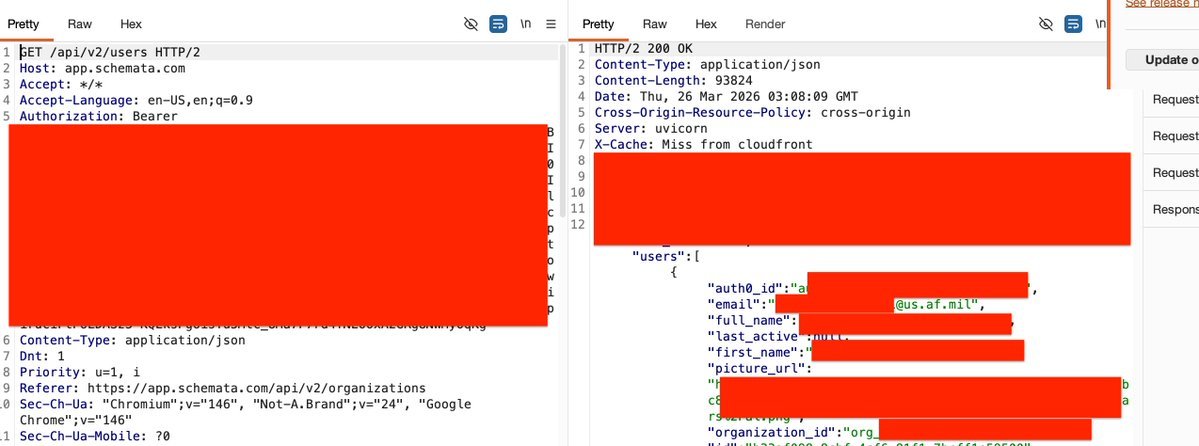Image resolution: width=1199 pixels, height=446 pixels.
Task: Toggle hide non-printable characters in response pane
Action: point(1046,24)
